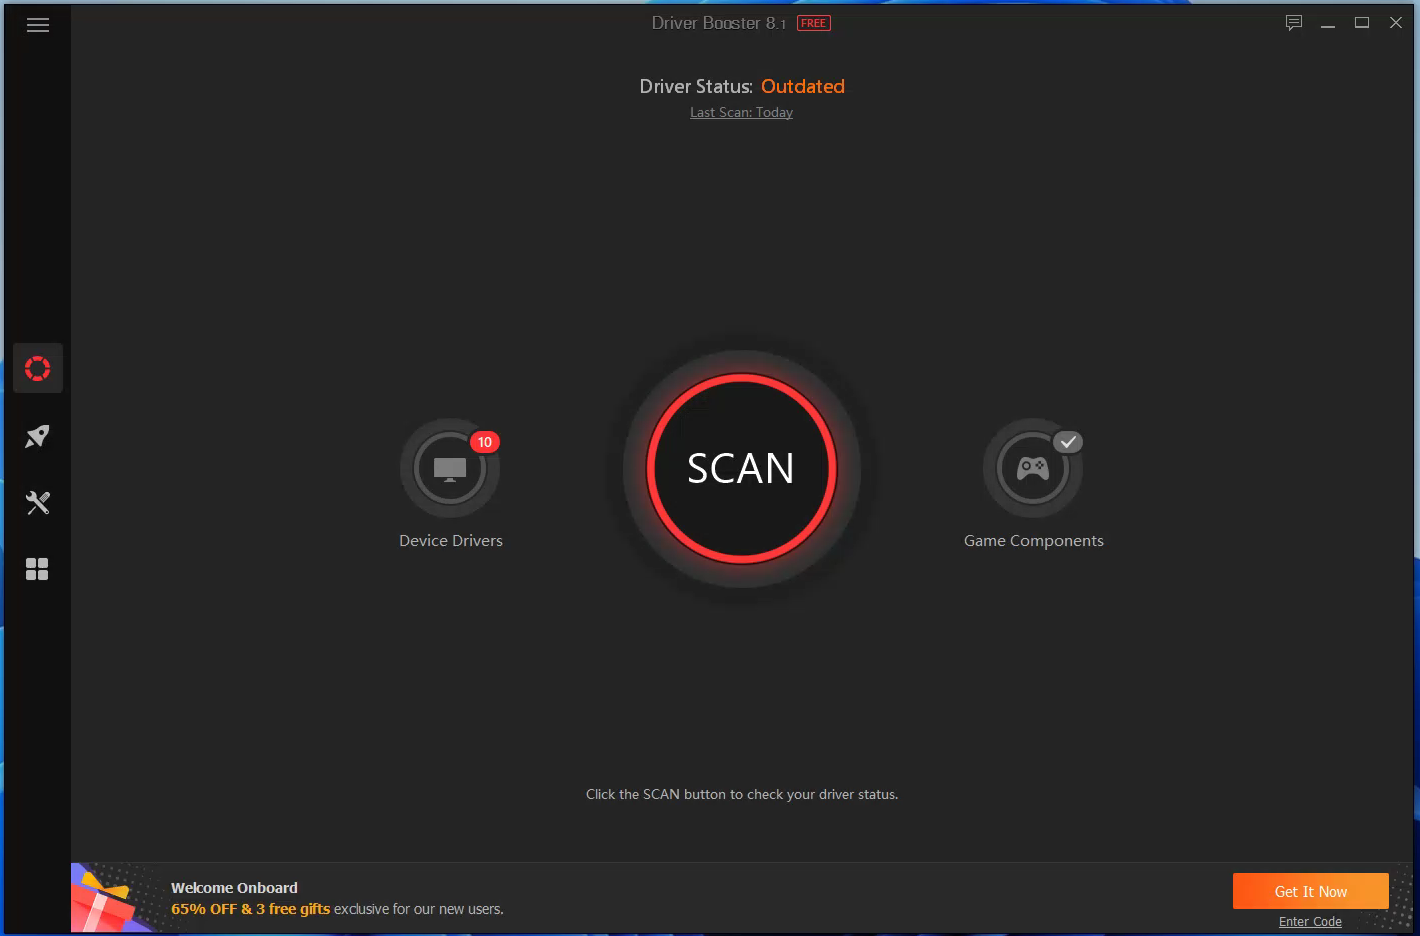The image size is (1420, 936).
Task: Click the Get It Now button
Action: [1311, 891]
